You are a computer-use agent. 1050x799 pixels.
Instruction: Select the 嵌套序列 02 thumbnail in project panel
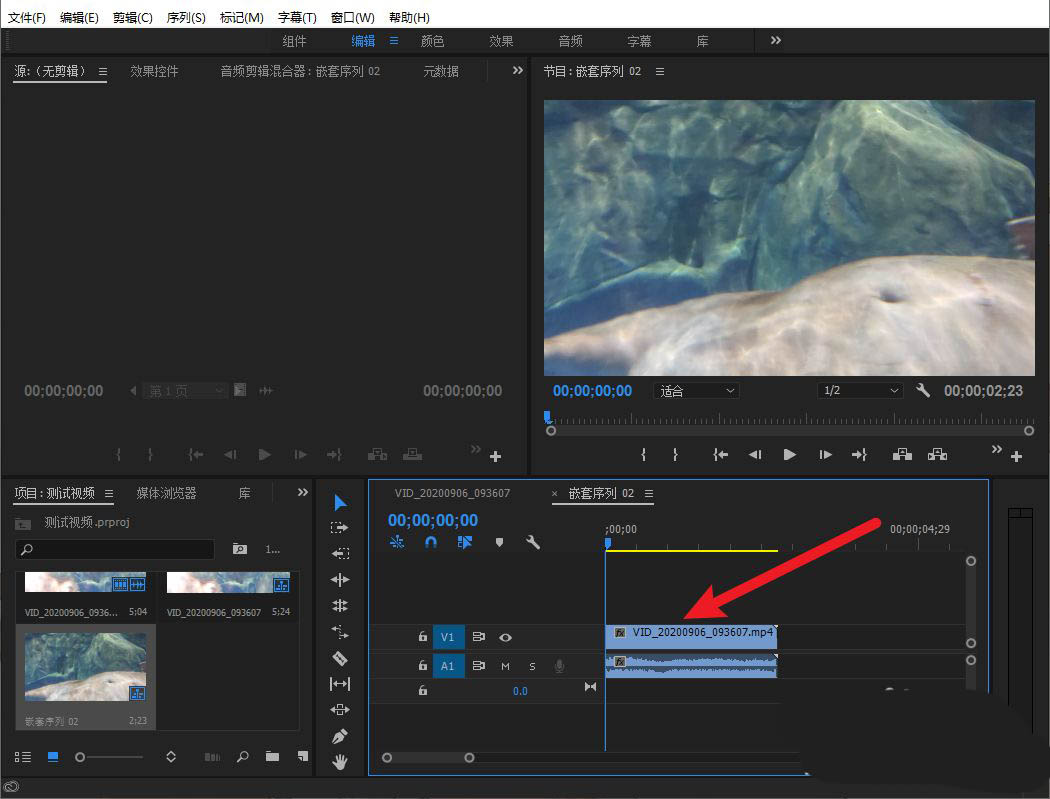tap(85, 667)
